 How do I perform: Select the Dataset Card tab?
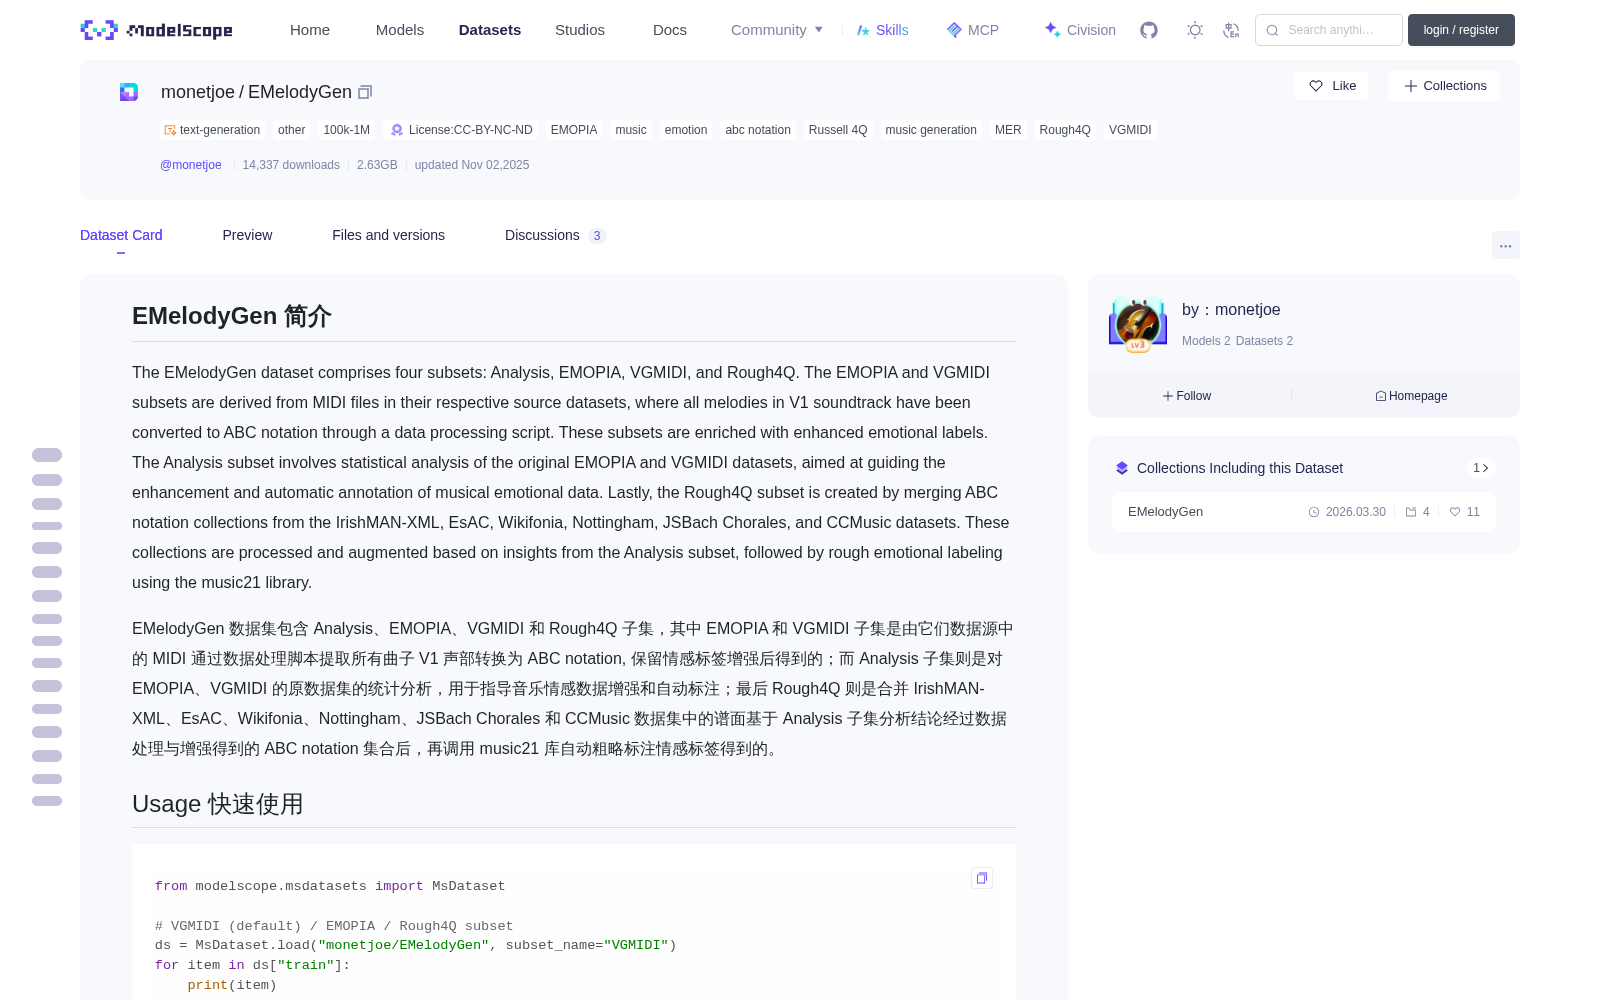[x=121, y=235]
